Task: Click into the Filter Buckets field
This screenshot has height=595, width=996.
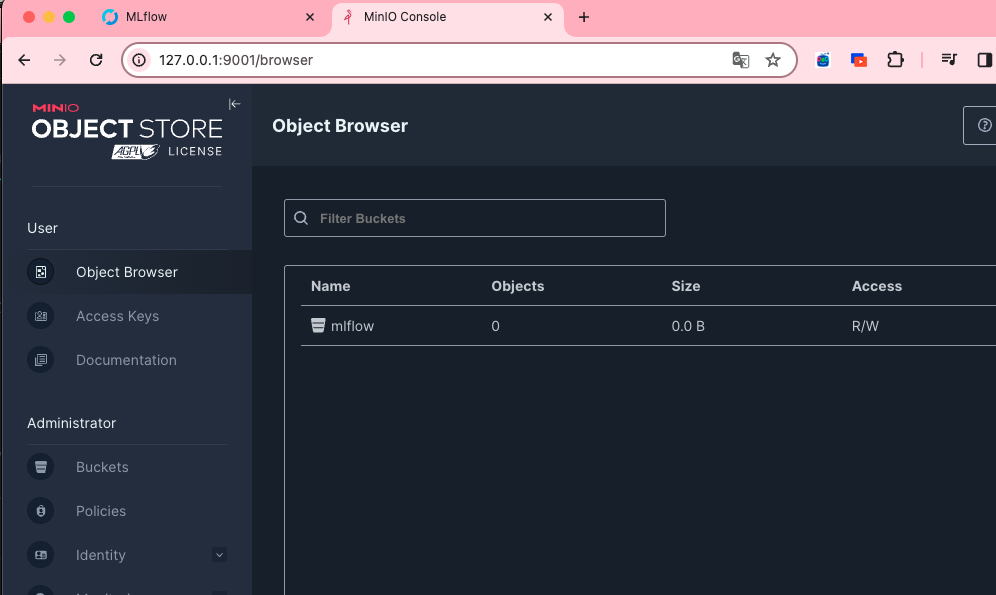Action: click(x=474, y=218)
